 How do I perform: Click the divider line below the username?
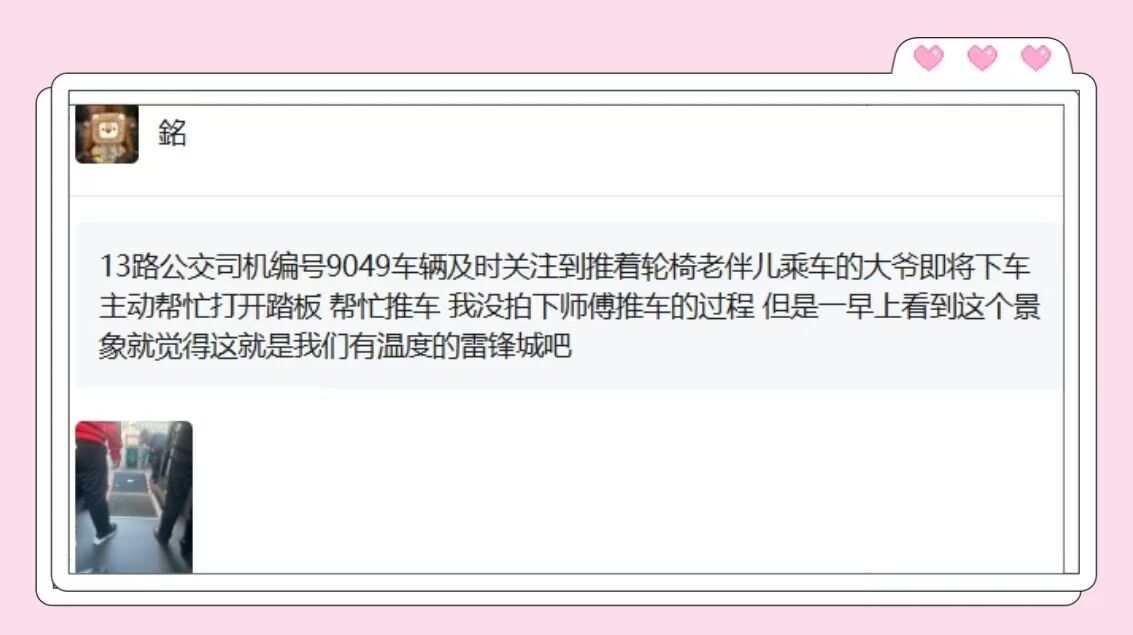point(566,196)
